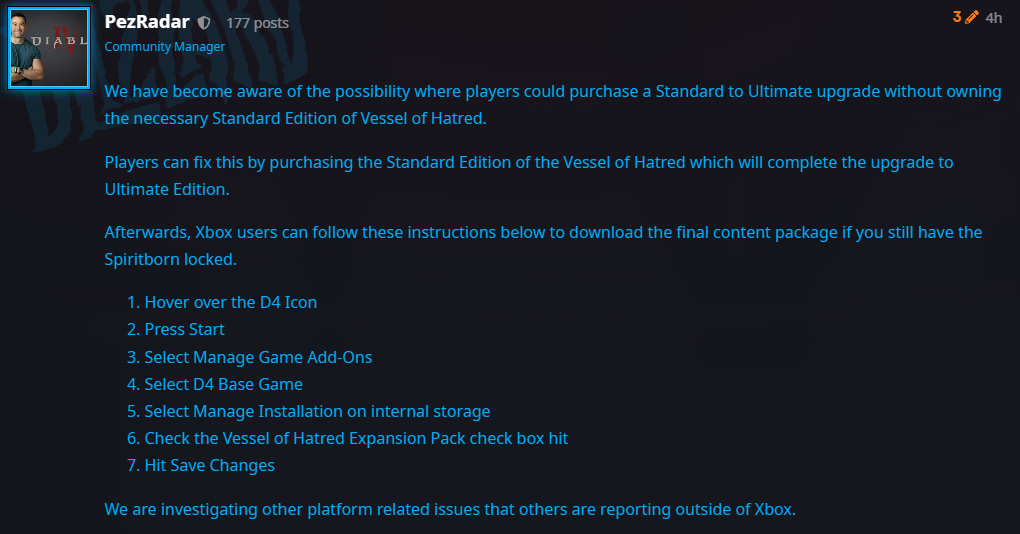This screenshot has width=1020, height=534.
Task: Open the 4h post timestamp link
Action: [x=993, y=17]
